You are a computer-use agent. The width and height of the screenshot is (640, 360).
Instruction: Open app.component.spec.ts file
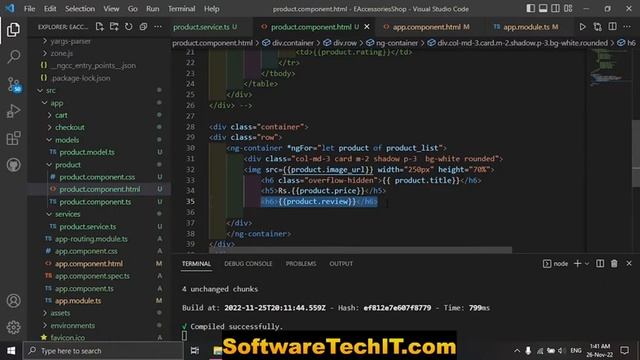[92, 276]
